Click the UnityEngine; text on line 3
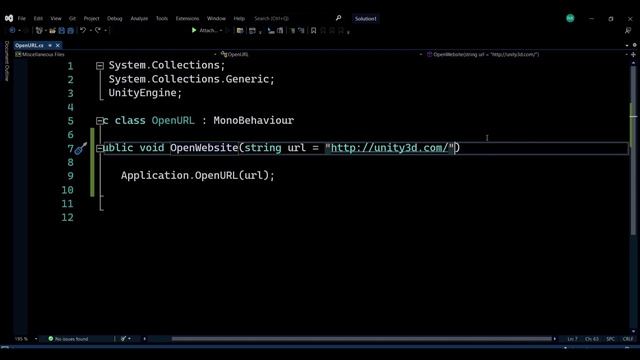 145,93
